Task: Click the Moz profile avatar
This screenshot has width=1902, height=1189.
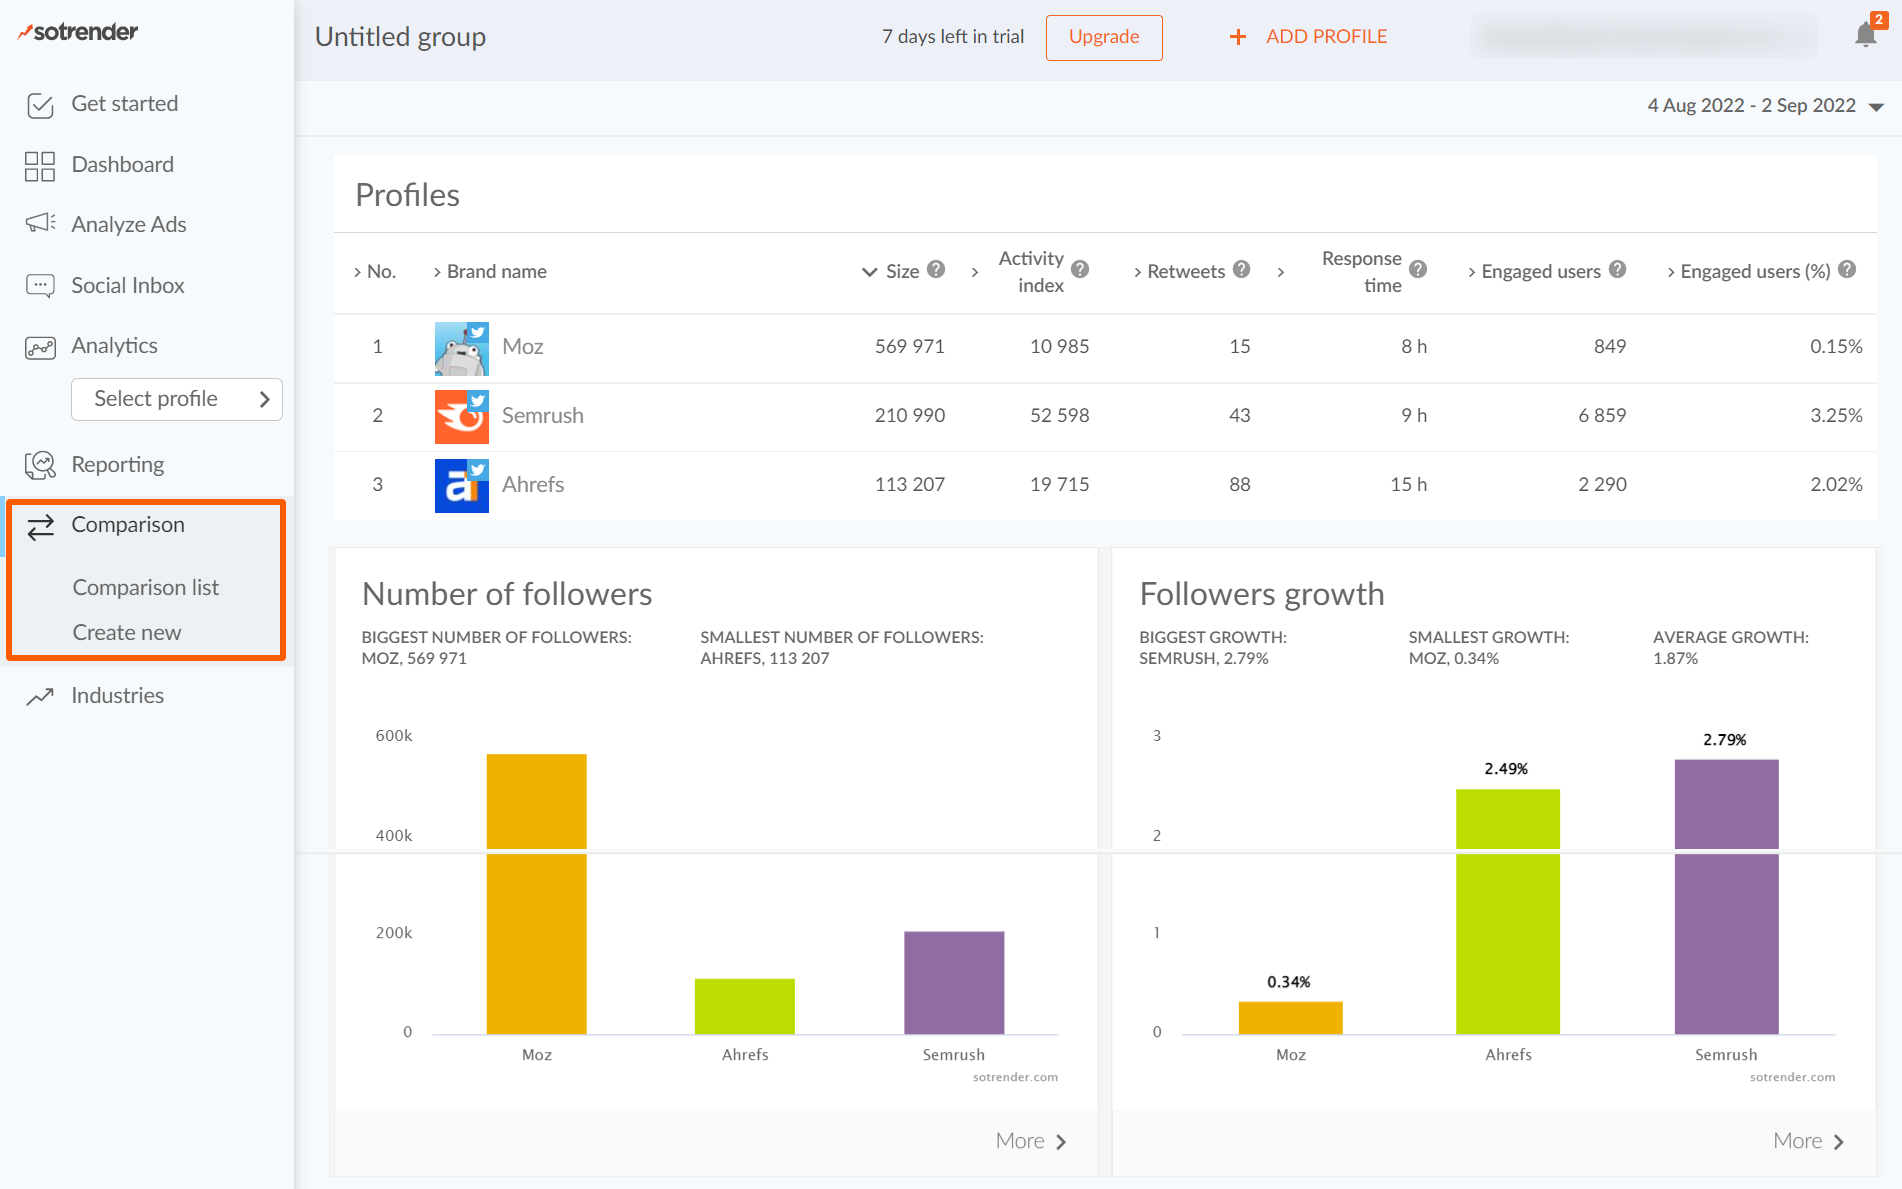Action: click(461, 348)
